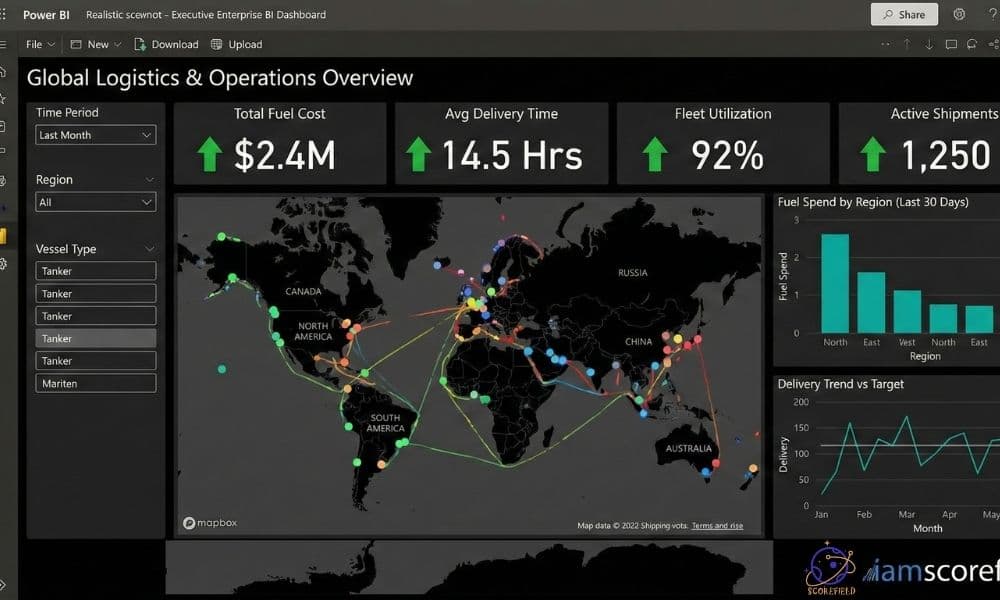Open the comments icon below Share
Screen dimensions: 1000x600
[x=951, y=44]
